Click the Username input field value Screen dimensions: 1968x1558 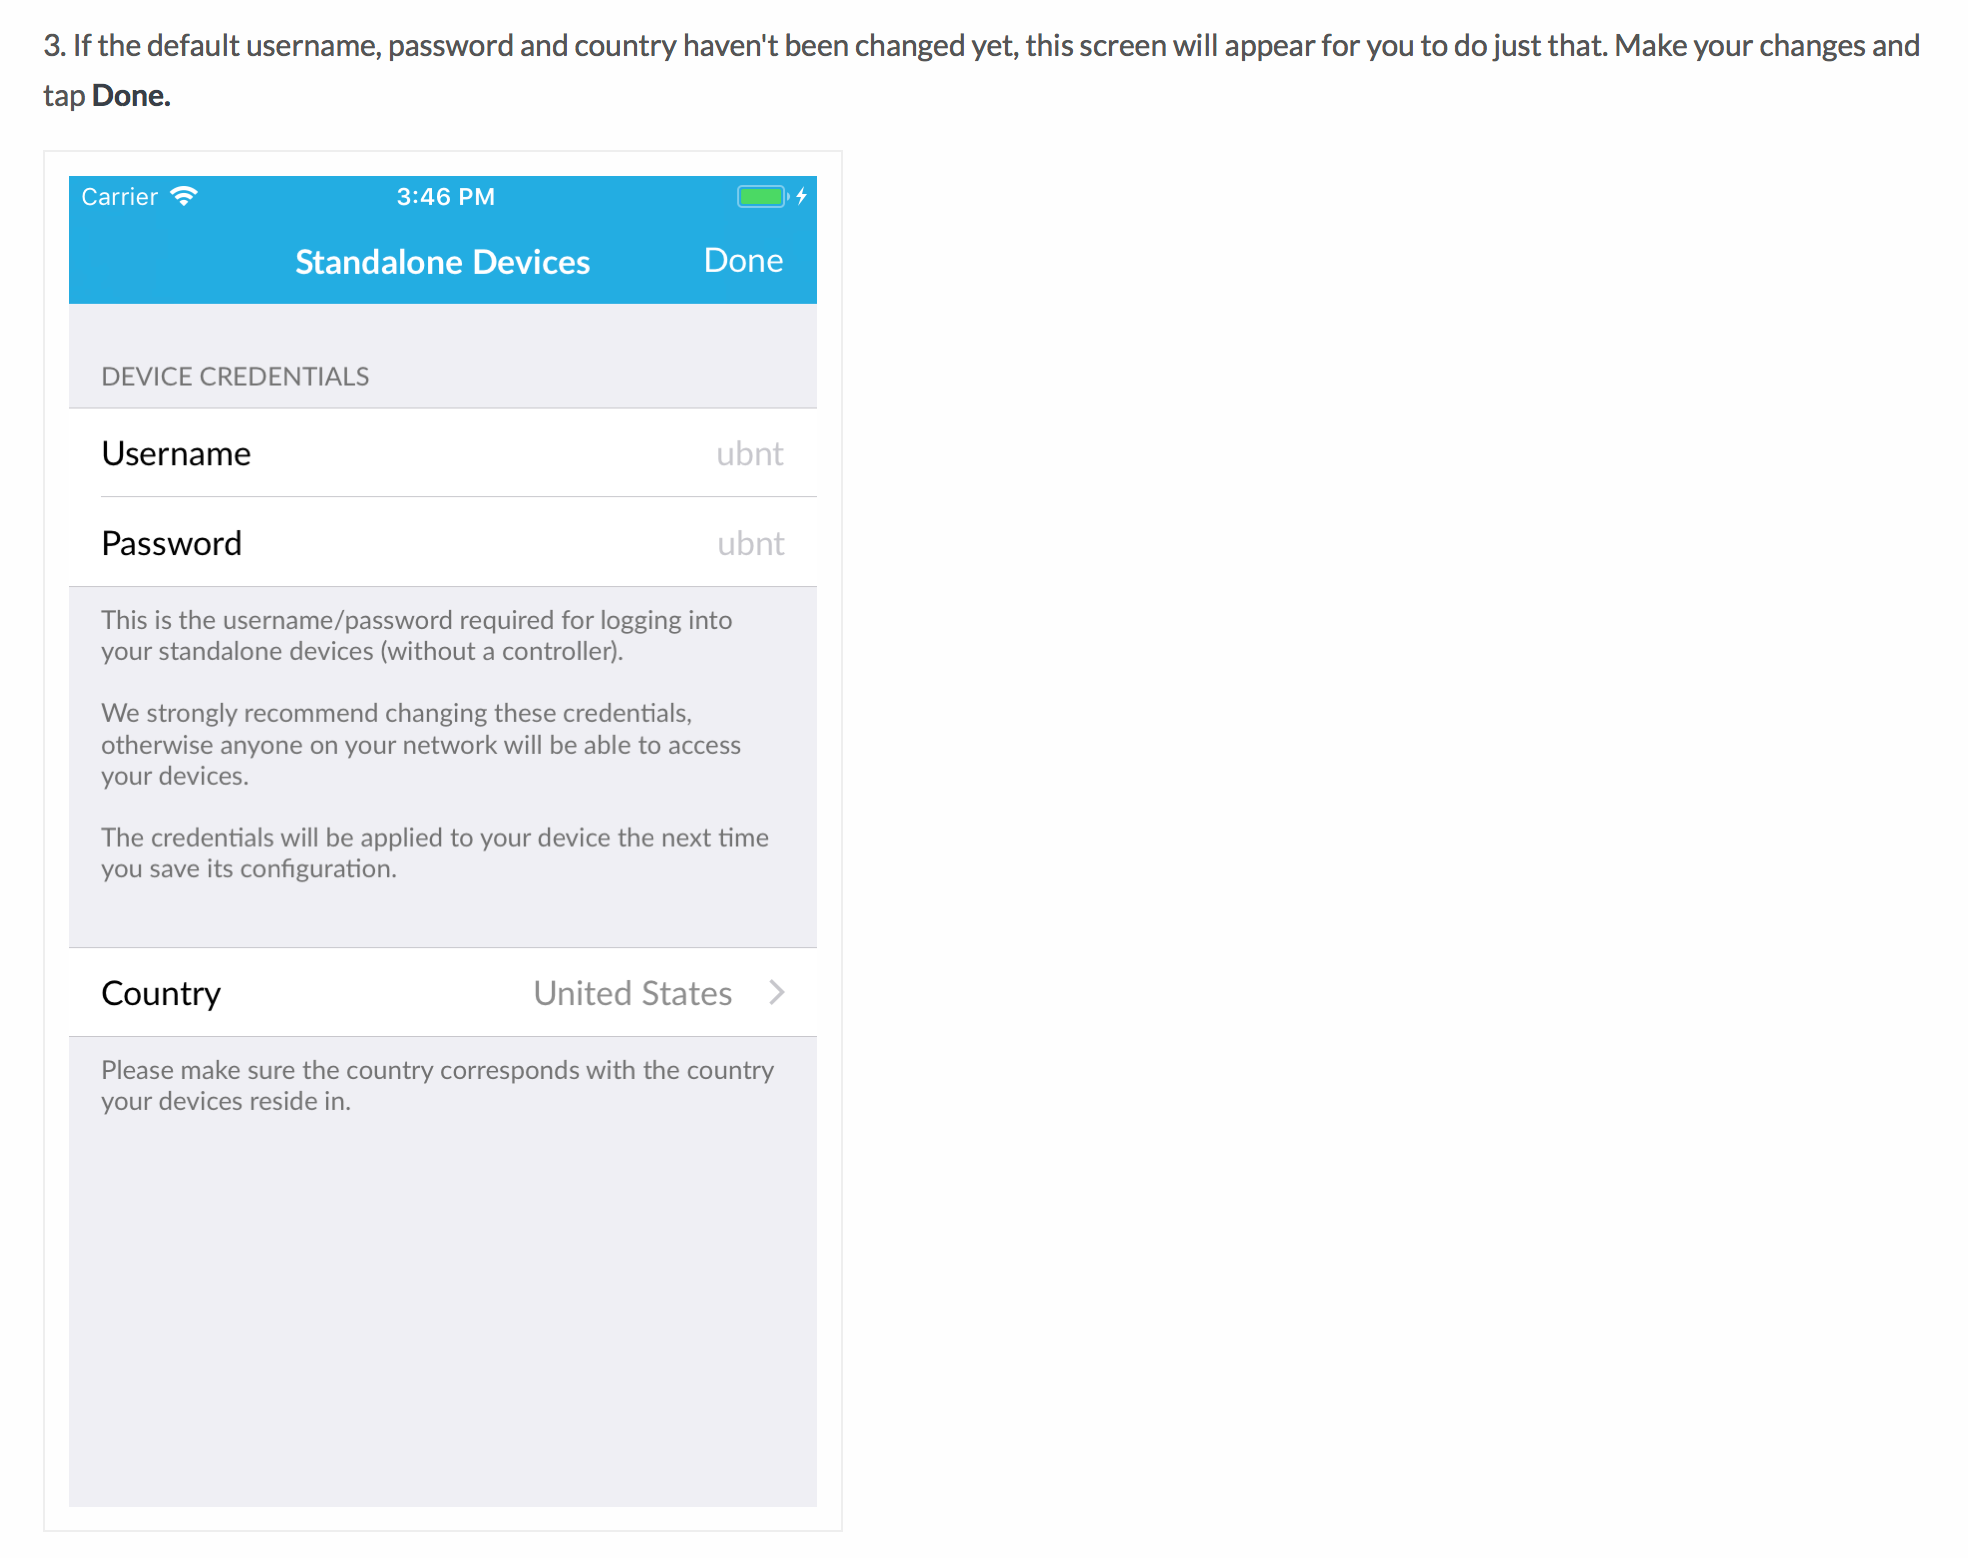point(749,454)
